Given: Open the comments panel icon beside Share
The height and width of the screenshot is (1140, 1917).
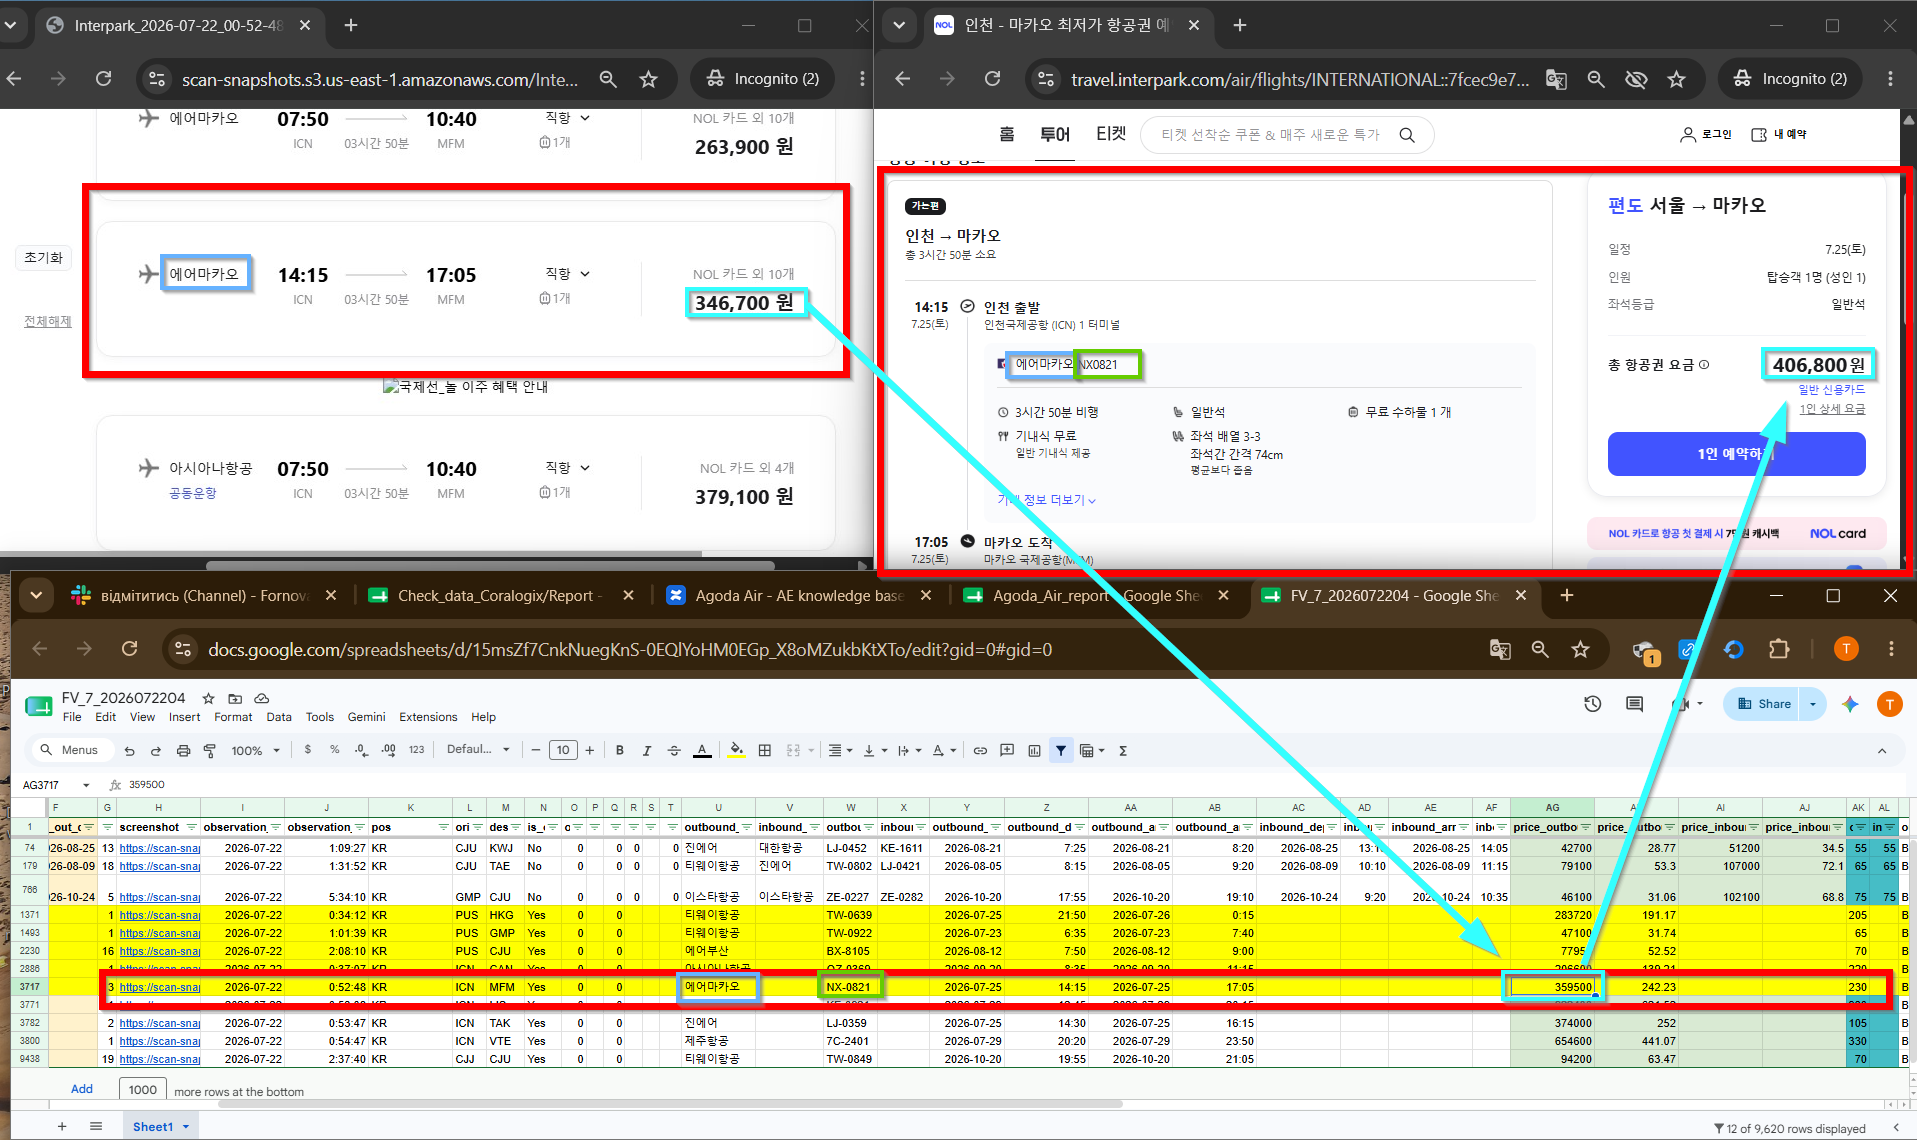Looking at the screenshot, I should pyautogui.click(x=1635, y=704).
